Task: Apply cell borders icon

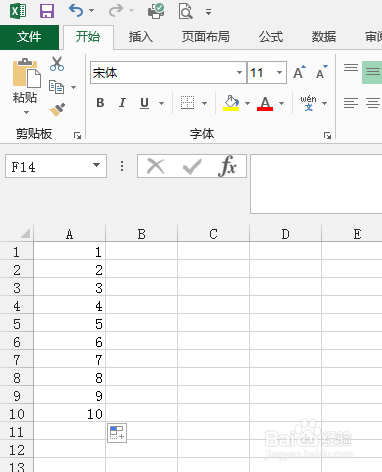Action: pos(187,103)
